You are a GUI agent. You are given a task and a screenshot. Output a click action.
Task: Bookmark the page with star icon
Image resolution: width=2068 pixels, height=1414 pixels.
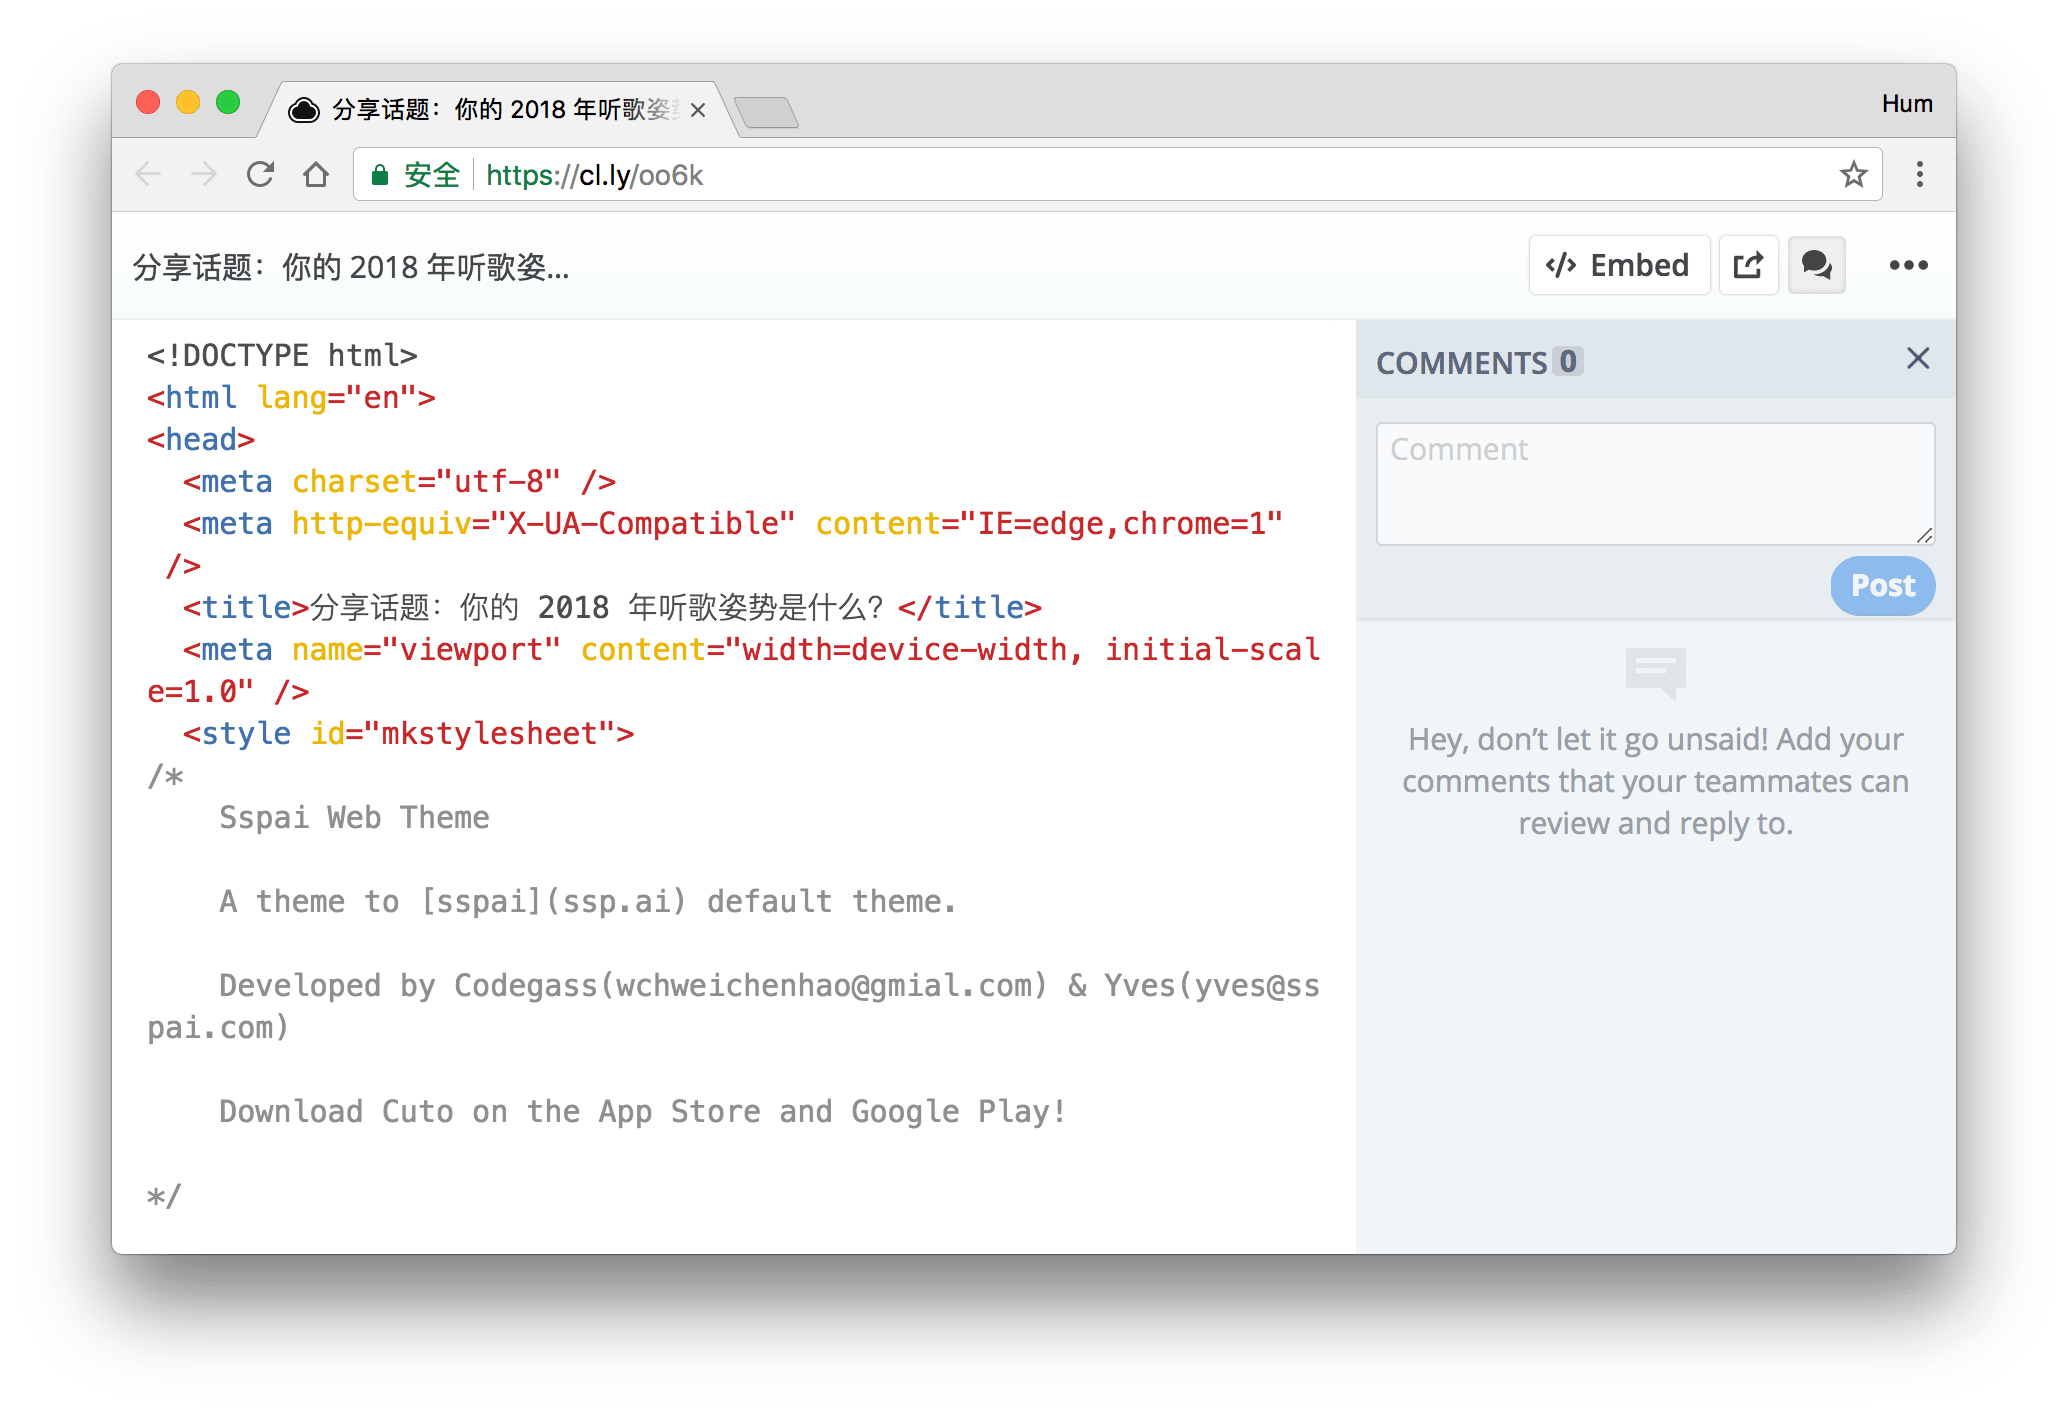1853,175
